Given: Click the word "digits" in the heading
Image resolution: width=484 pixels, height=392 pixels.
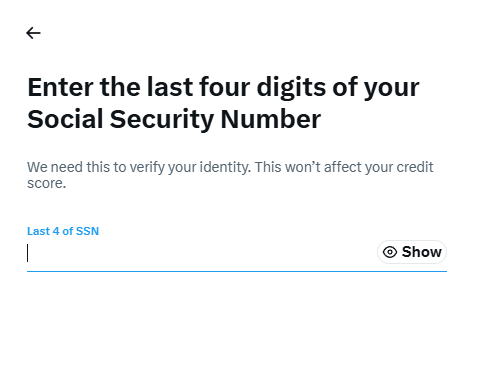Looking at the screenshot, I should point(291,88).
